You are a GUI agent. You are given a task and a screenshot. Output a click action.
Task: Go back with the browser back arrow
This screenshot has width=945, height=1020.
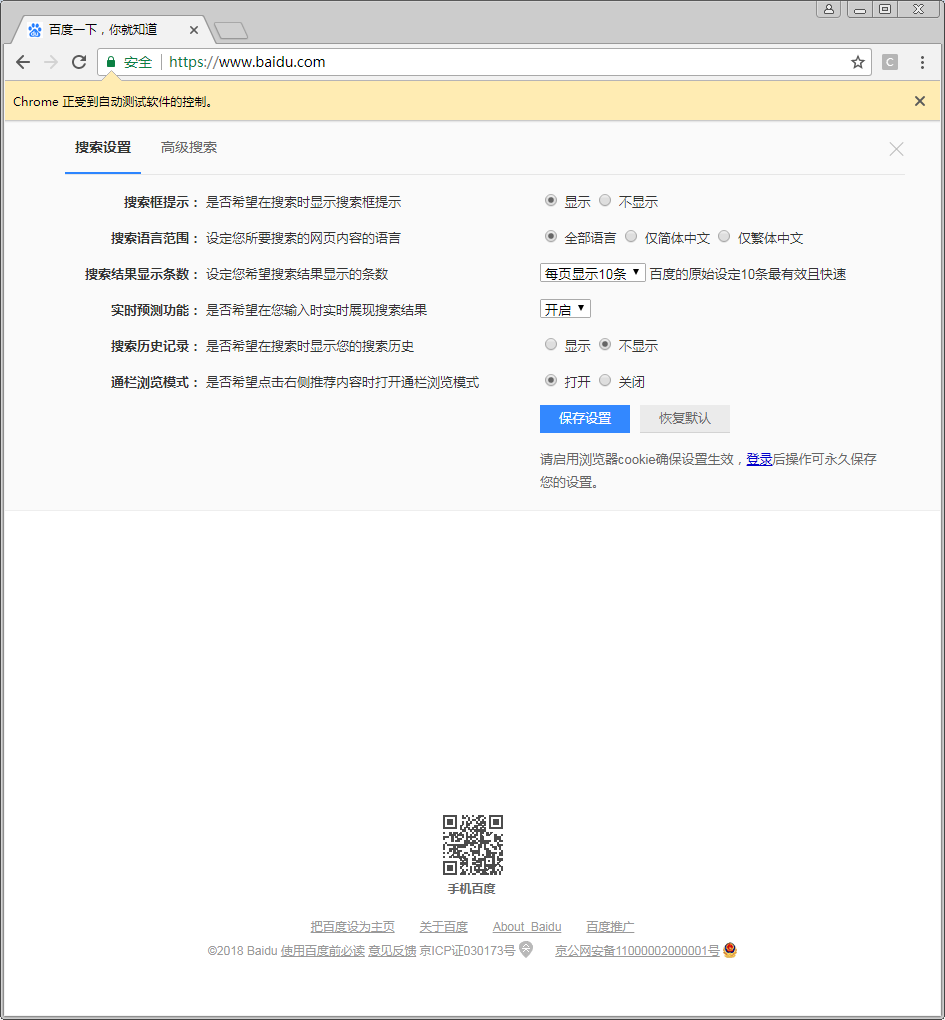click(23, 62)
